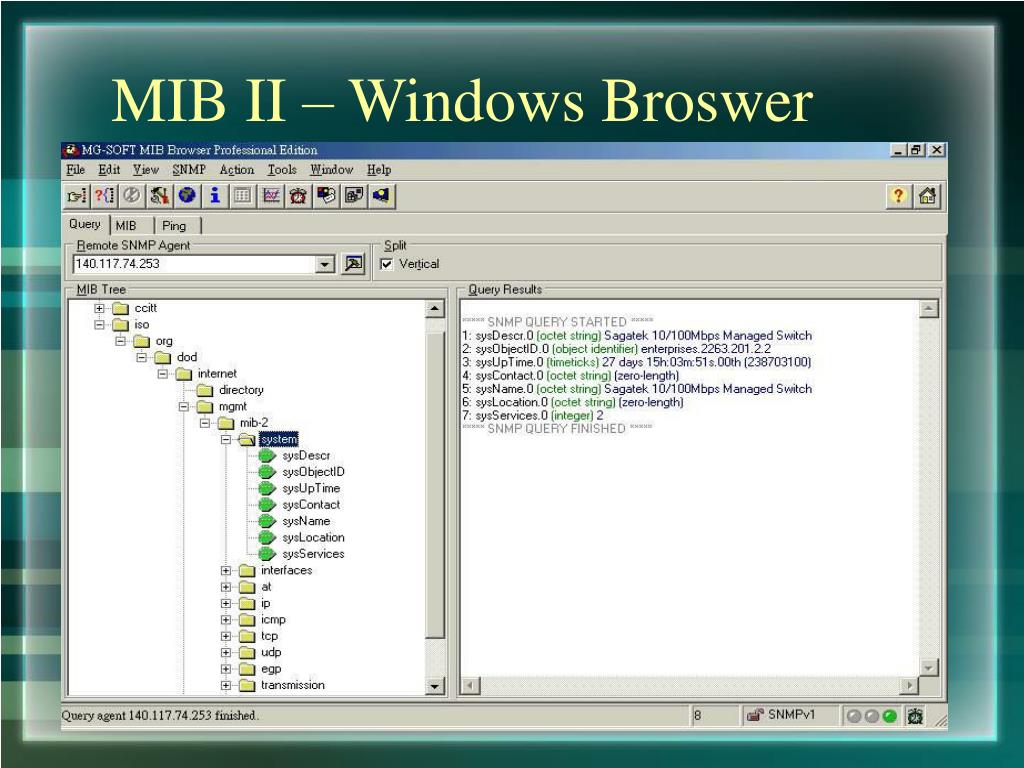Open the Help menu

(379, 170)
